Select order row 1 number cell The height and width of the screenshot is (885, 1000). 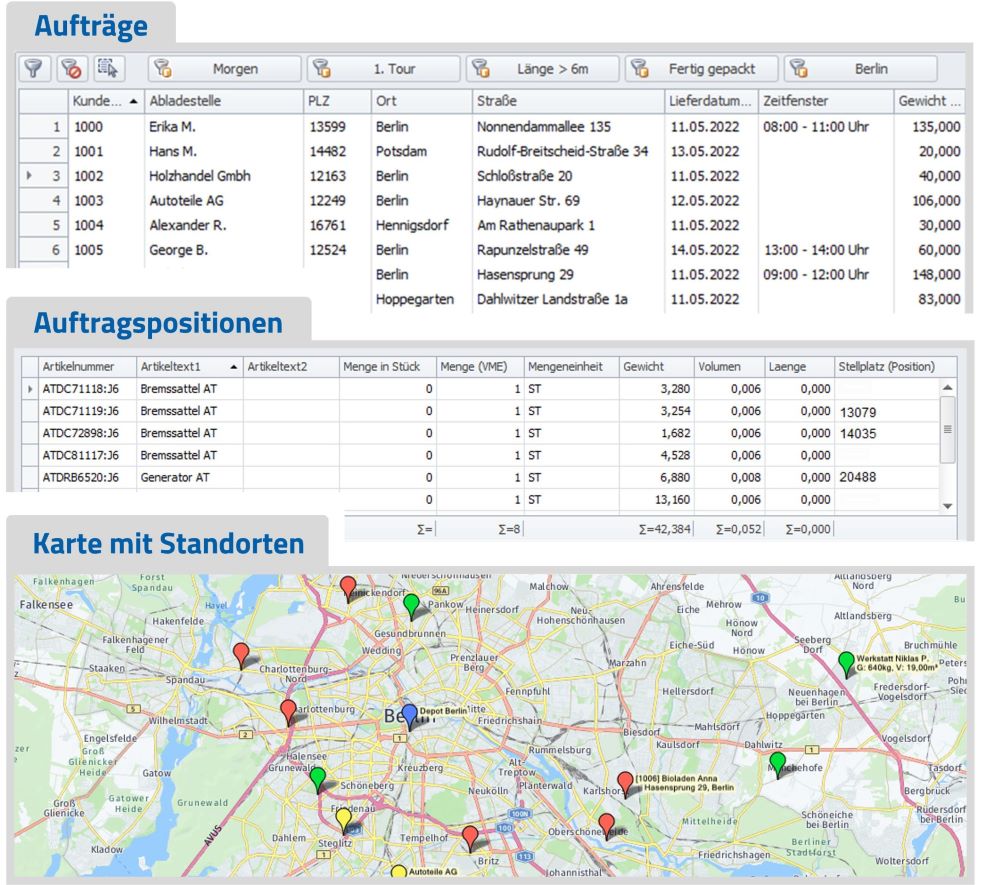point(43,127)
